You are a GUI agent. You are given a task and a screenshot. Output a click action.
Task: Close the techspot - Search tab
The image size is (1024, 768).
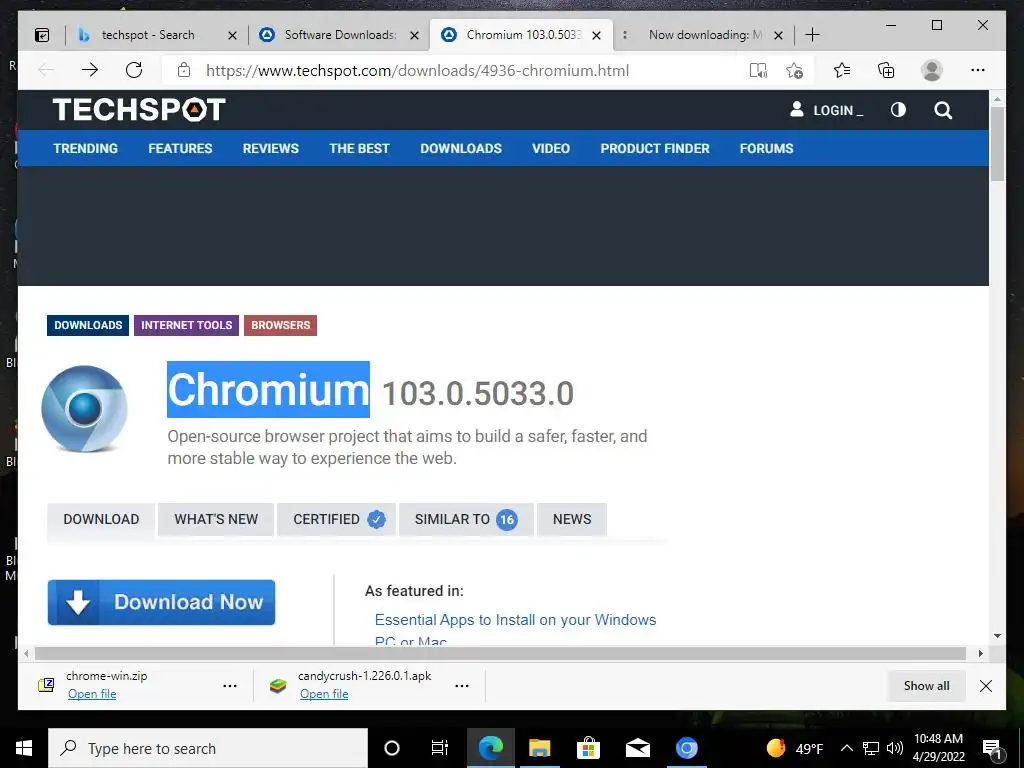(232, 35)
